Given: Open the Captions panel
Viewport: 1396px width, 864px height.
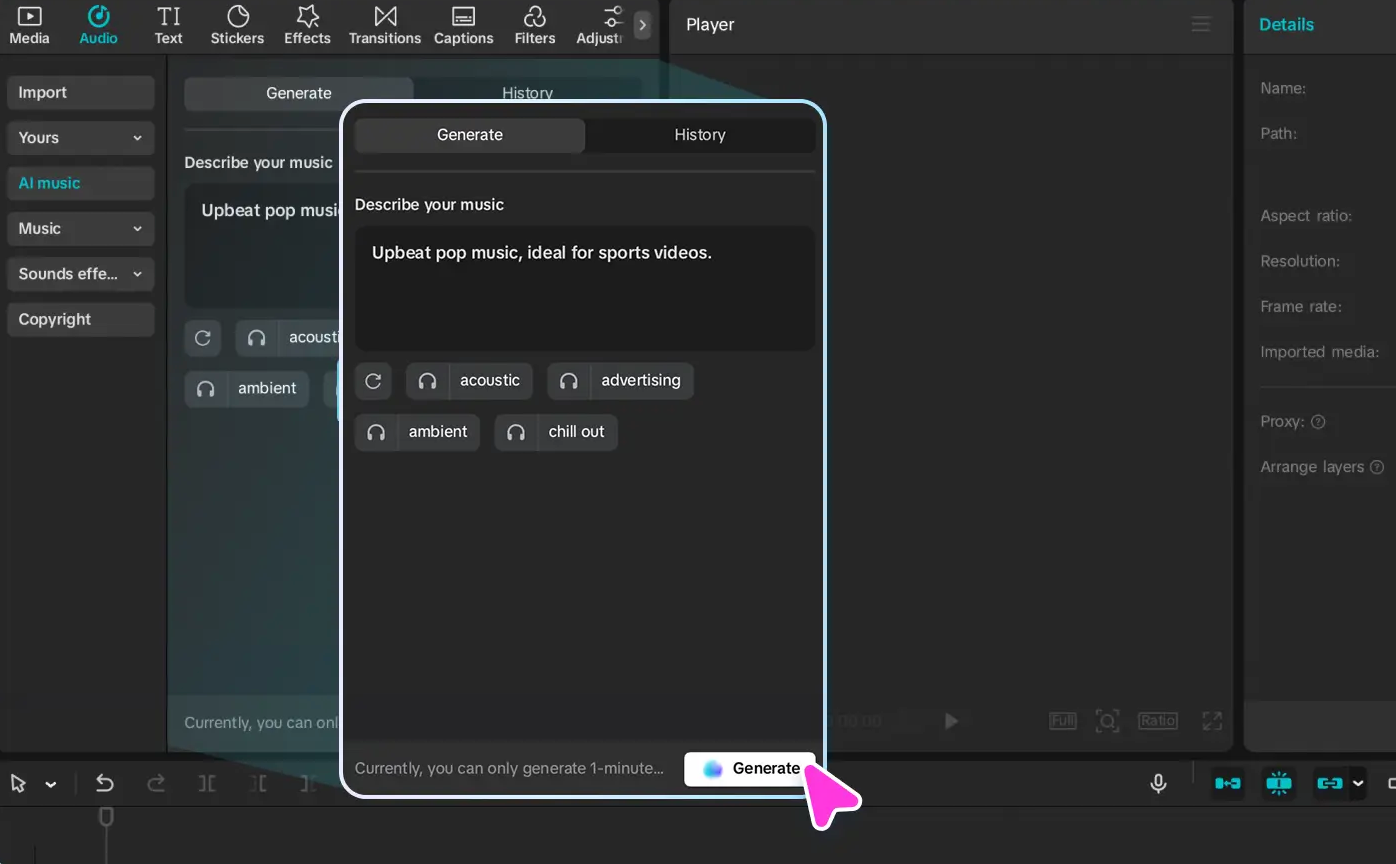Looking at the screenshot, I should (463, 25).
